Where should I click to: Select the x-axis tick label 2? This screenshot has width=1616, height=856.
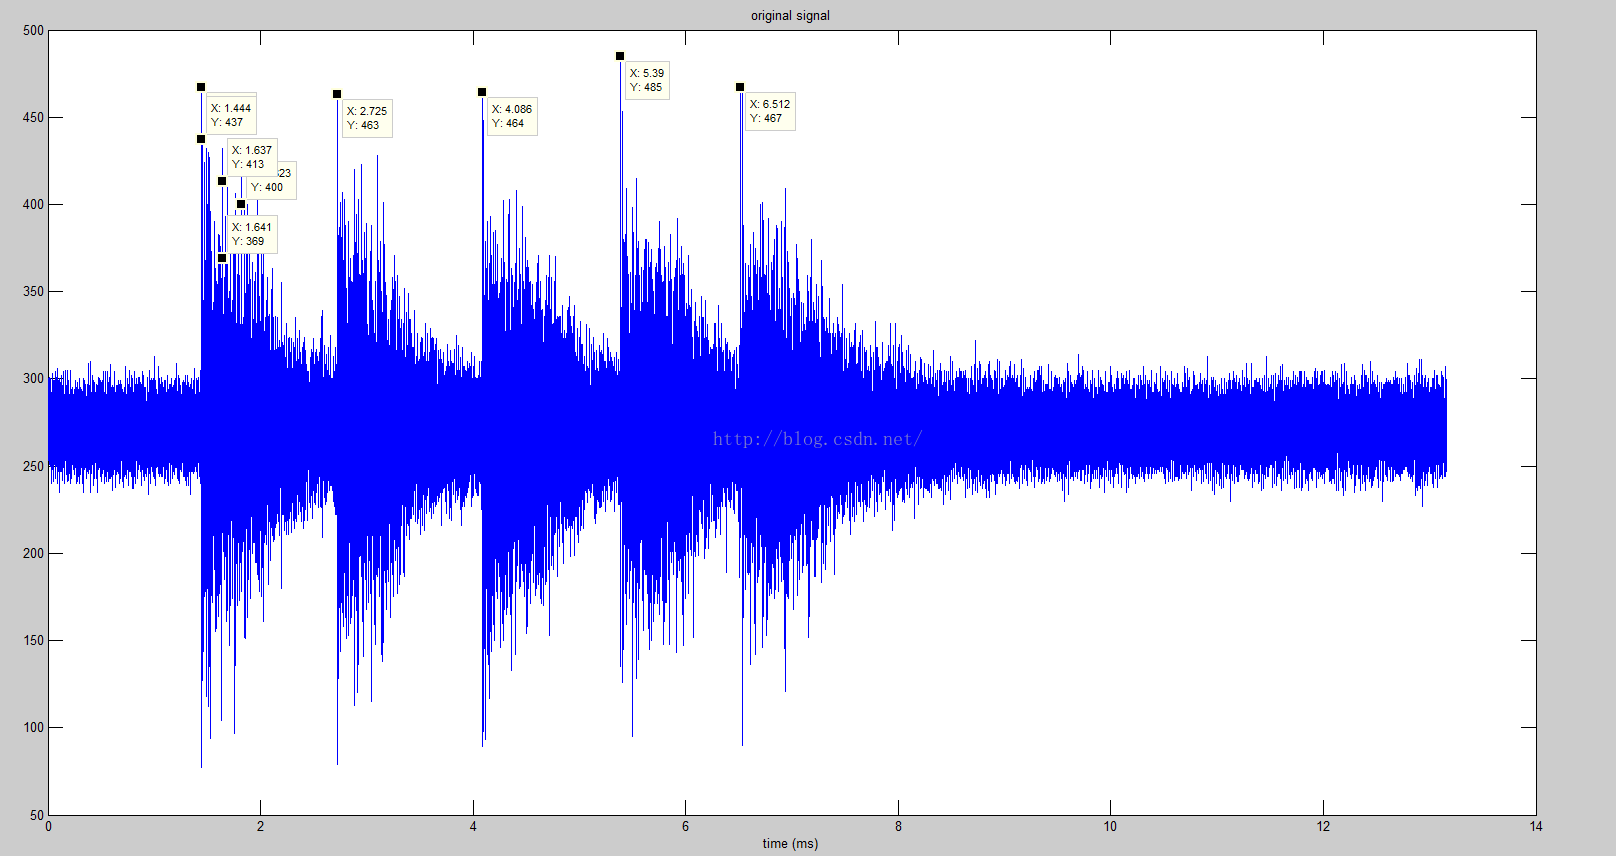click(260, 826)
